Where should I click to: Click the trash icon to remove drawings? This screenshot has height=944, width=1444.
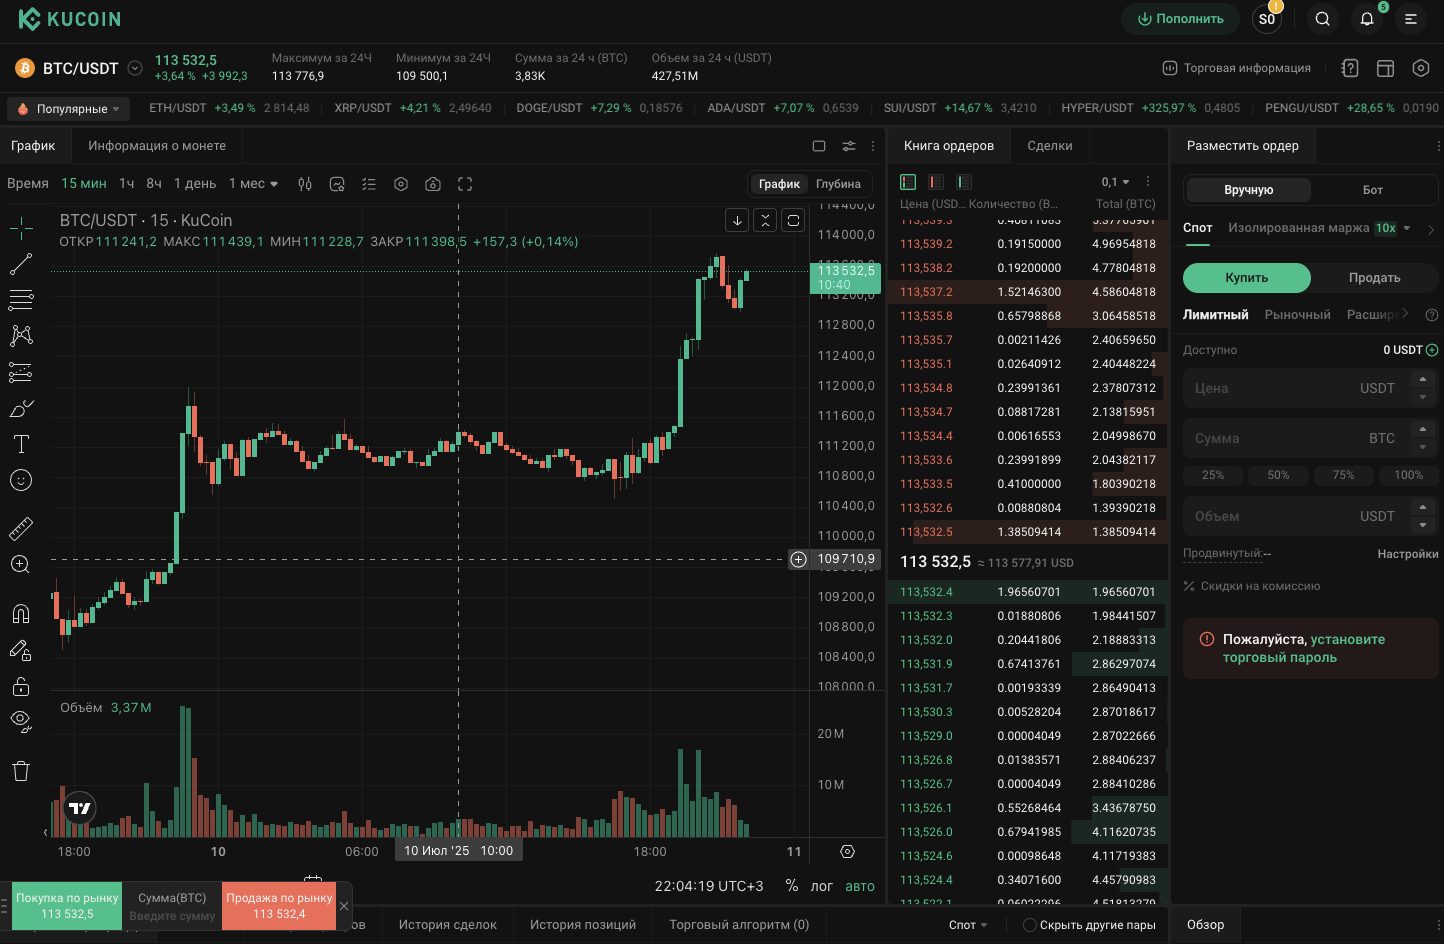(21, 770)
